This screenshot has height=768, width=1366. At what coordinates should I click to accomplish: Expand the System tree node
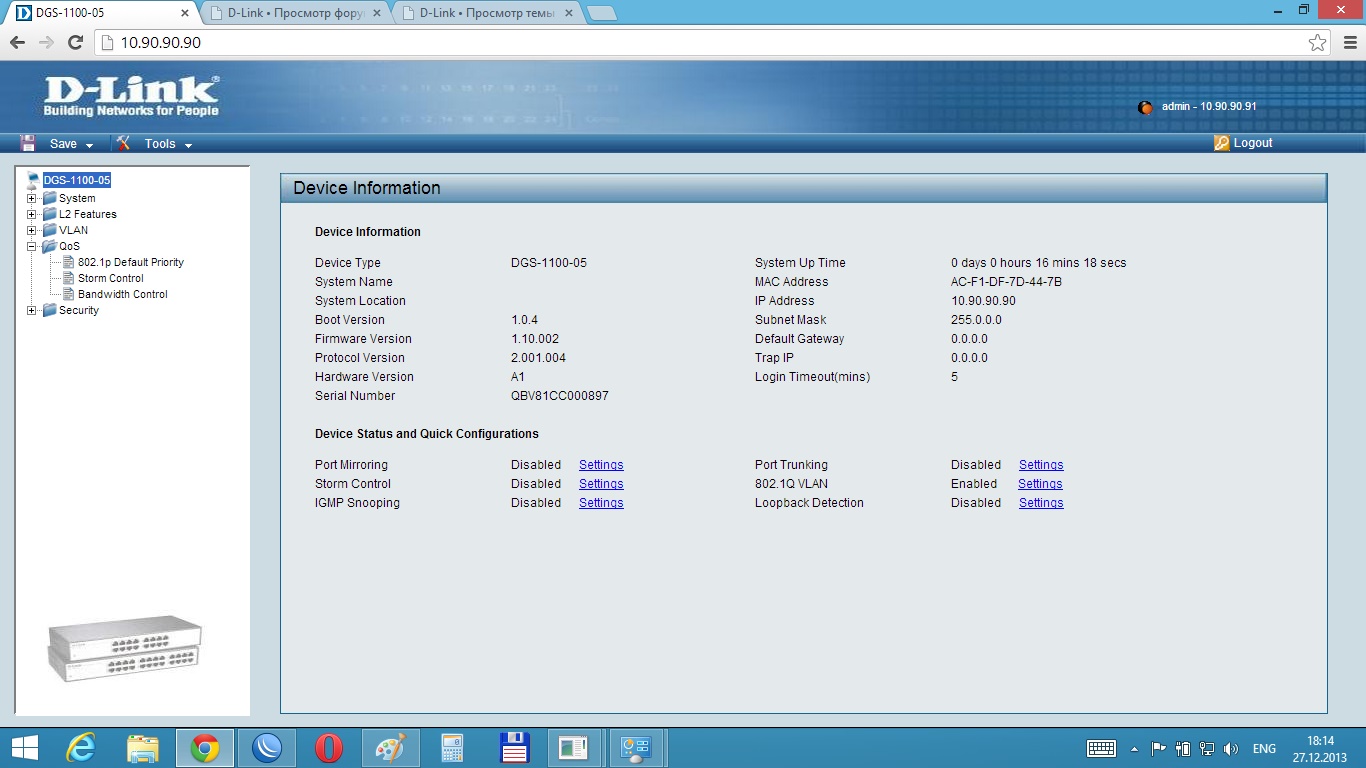(32, 198)
